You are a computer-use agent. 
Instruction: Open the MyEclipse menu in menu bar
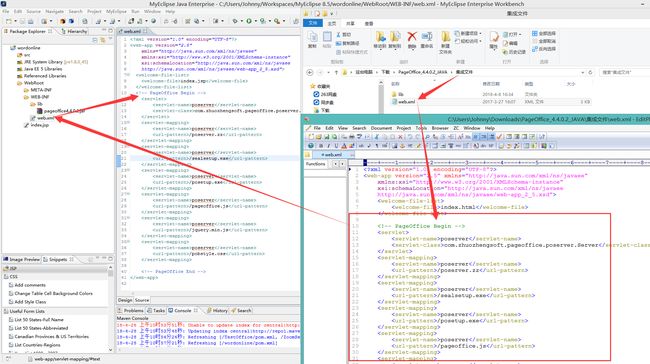point(116,12)
